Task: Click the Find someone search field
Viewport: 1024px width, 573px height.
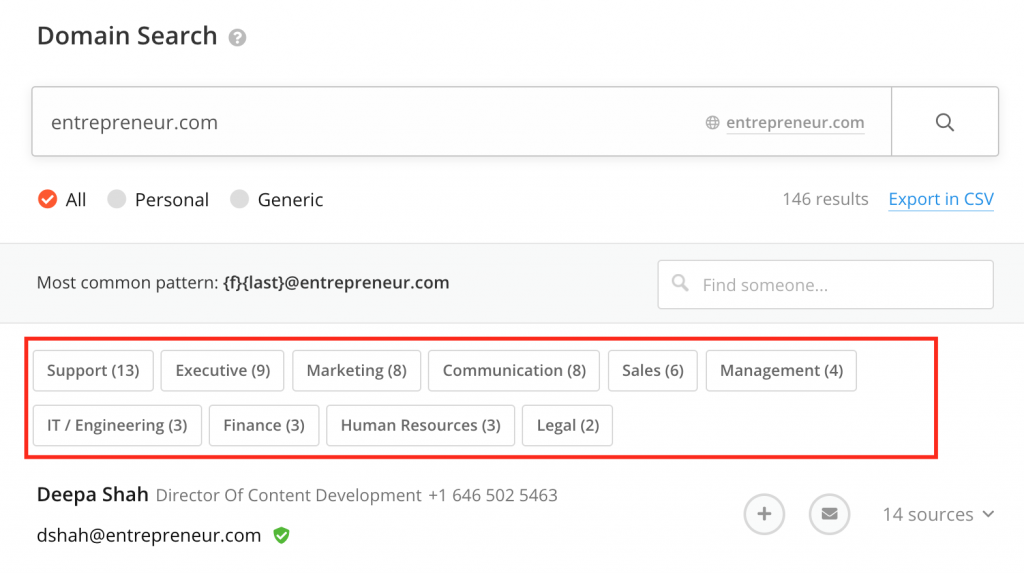Action: [825, 284]
